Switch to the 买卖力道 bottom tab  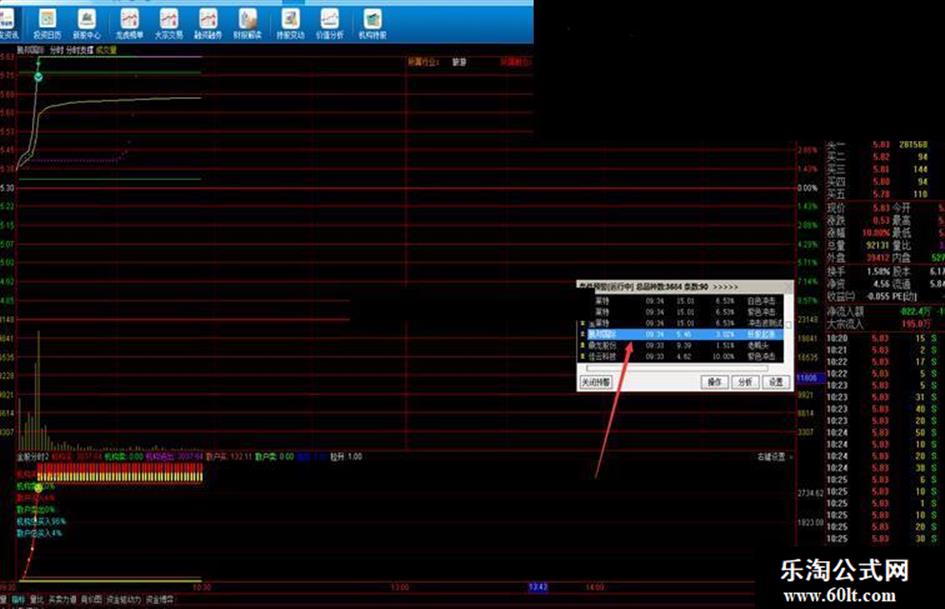63,600
